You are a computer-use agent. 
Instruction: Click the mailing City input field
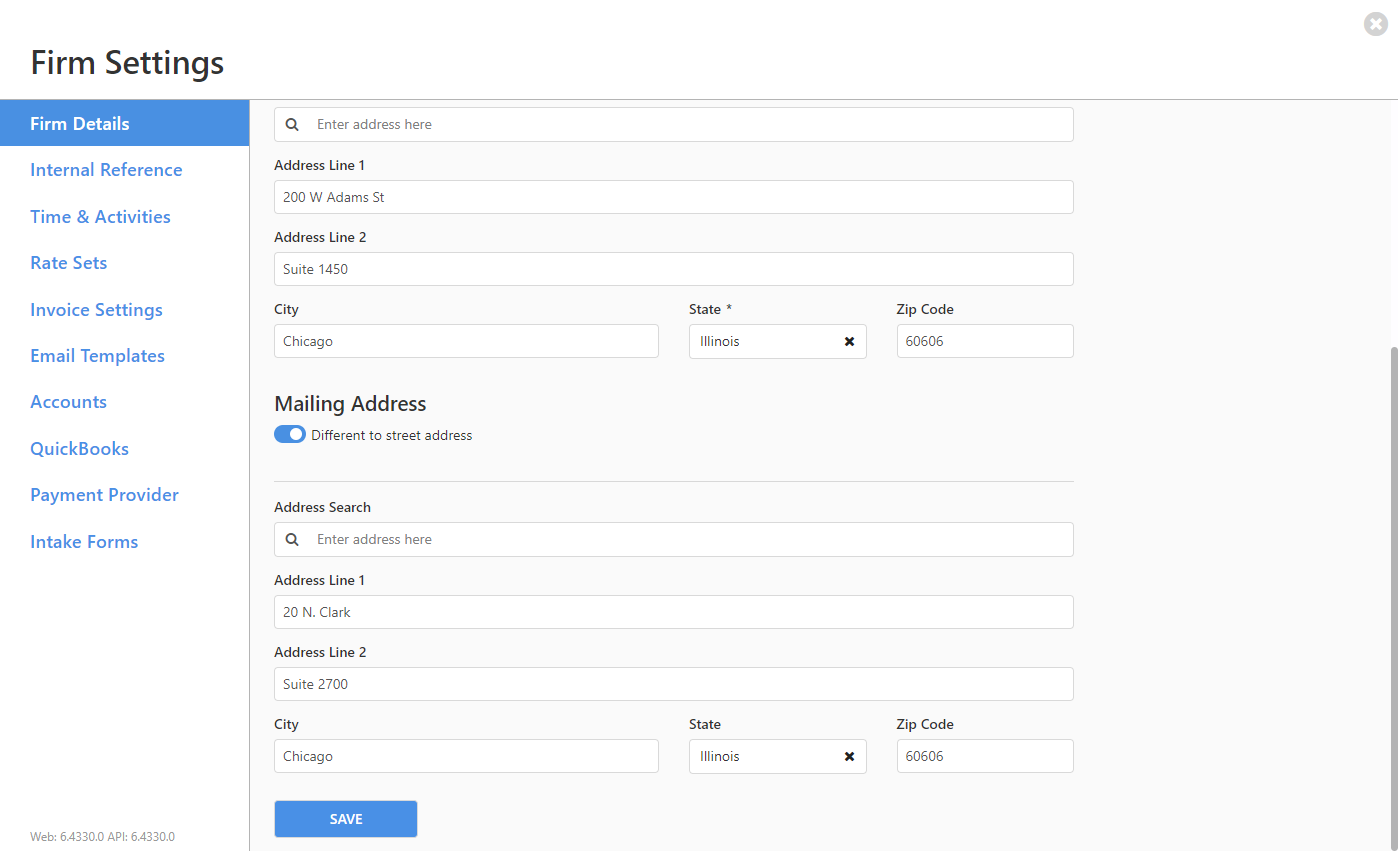click(466, 756)
